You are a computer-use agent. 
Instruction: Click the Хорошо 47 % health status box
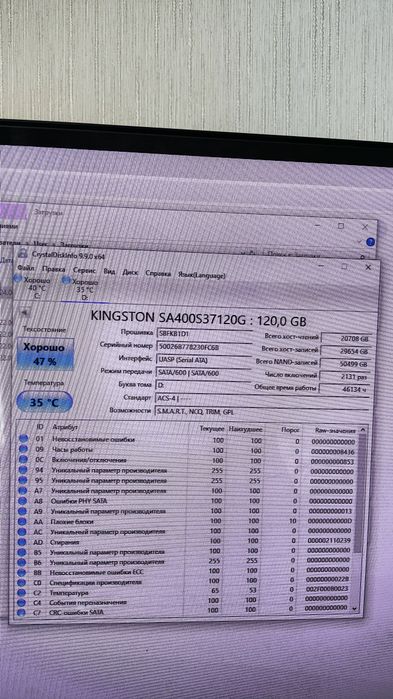point(45,354)
